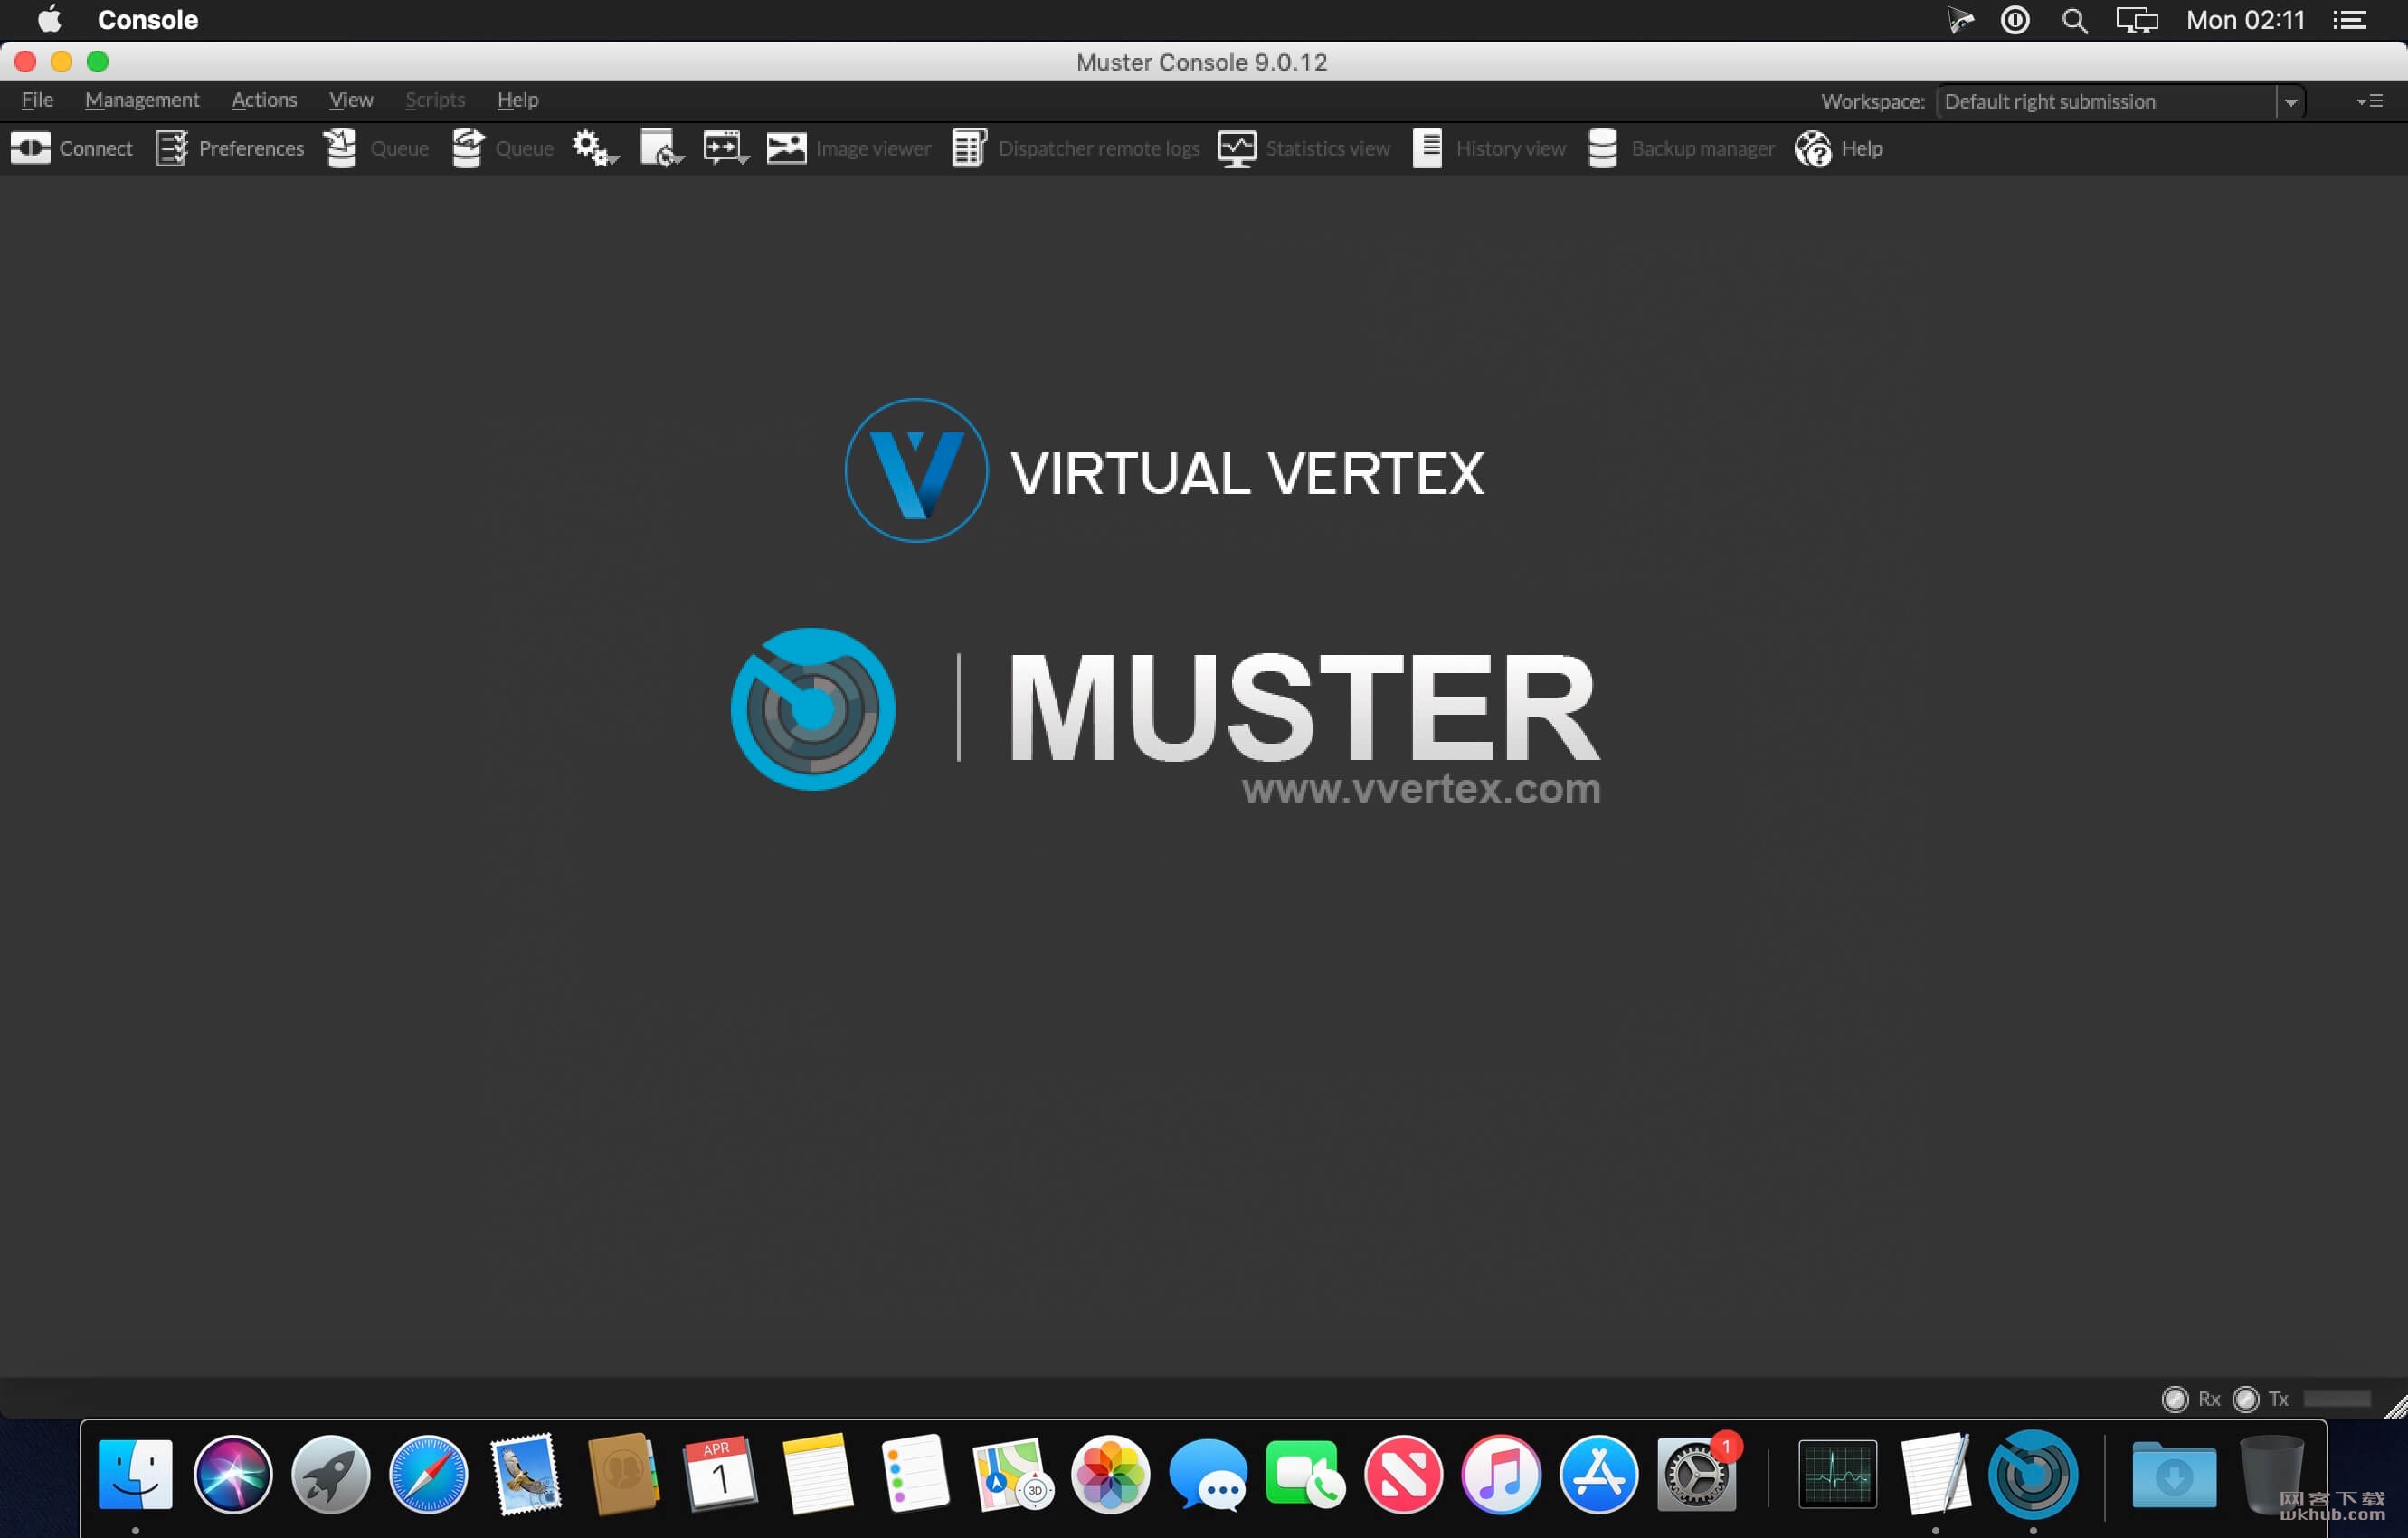
Task: Click the www.vvertex.com text
Action: [1421, 789]
